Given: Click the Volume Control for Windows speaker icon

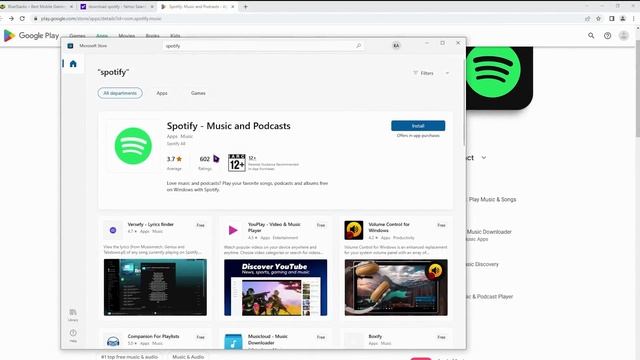Looking at the screenshot, I should (353, 230).
